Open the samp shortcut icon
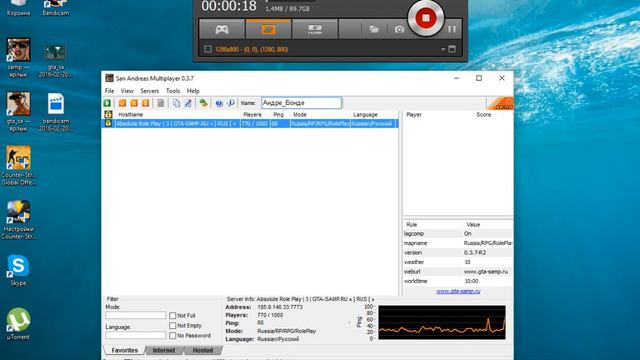 (18, 58)
